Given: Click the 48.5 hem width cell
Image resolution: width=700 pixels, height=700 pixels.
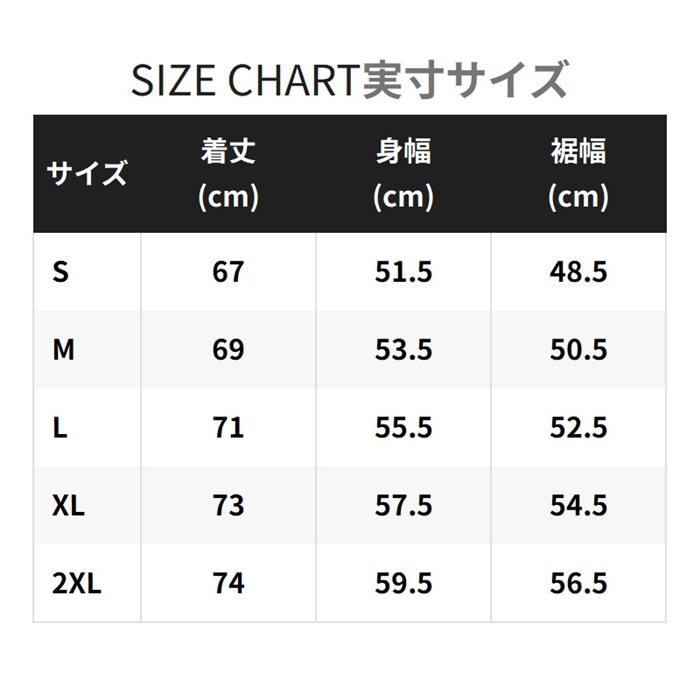Looking at the screenshot, I should pos(578,272).
